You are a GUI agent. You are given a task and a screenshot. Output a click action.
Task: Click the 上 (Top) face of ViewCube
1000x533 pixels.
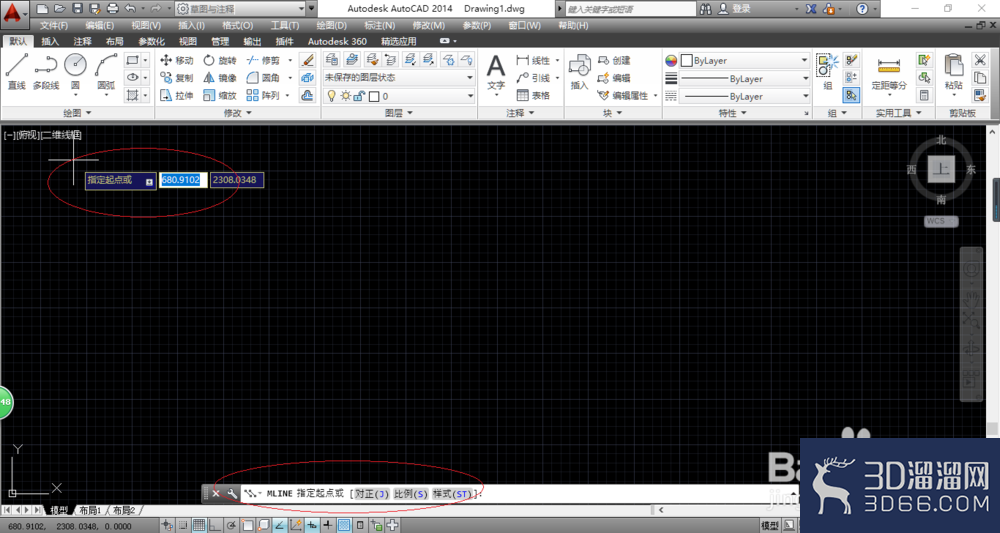click(941, 169)
